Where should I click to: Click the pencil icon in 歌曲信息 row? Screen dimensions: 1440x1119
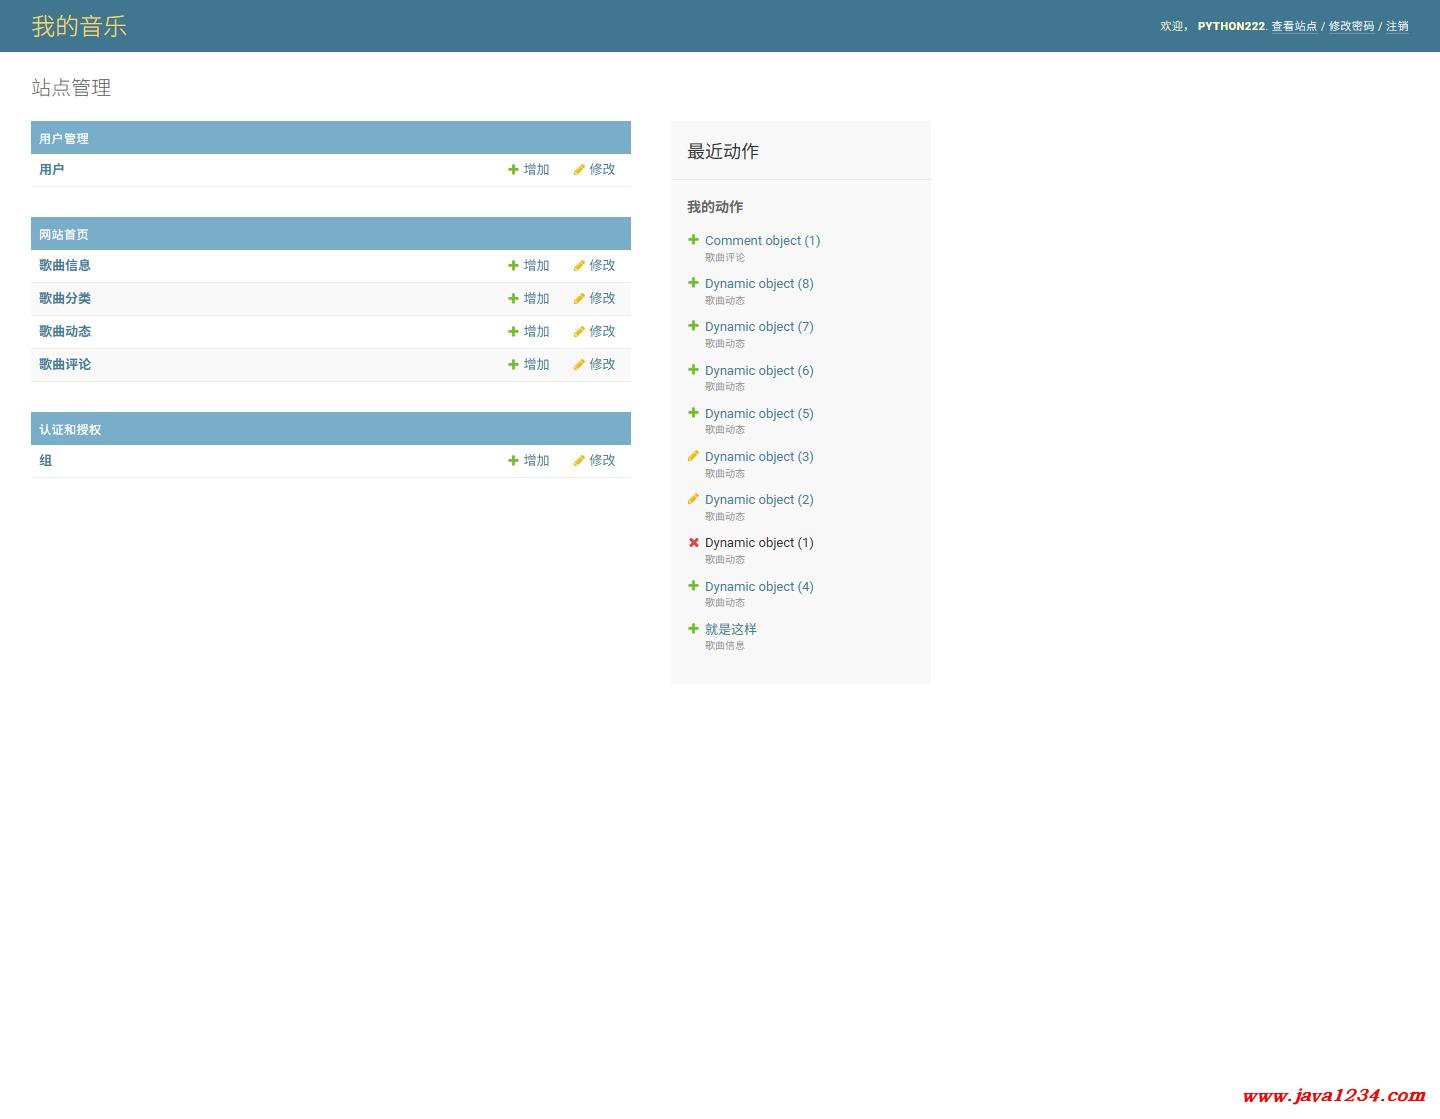pyautogui.click(x=579, y=266)
